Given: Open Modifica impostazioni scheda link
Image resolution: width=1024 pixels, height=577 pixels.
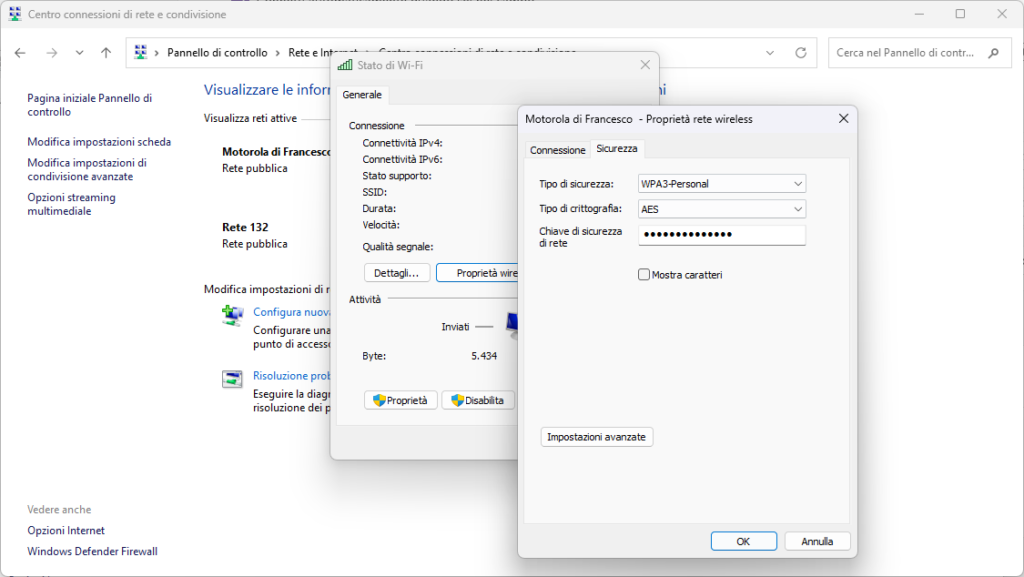Looking at the screenshot, I should pyautogui.click(x=99, y=142).
